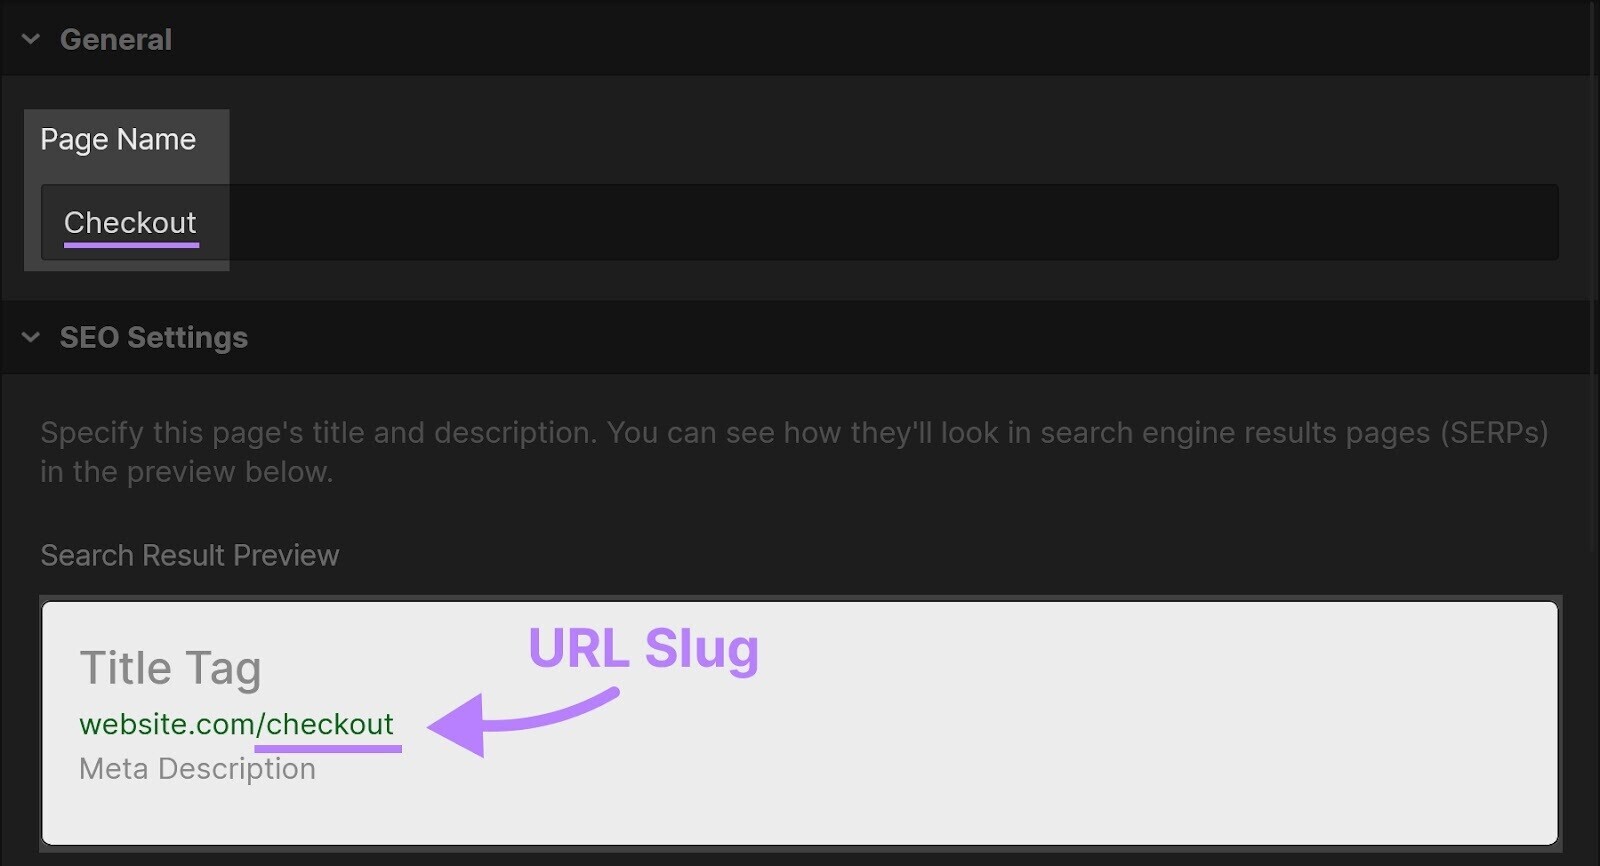This screenshot has width=1600, height=866.
Task: Select the Checkout page name text
Action: pyautogui.click(x=130, y=222)
